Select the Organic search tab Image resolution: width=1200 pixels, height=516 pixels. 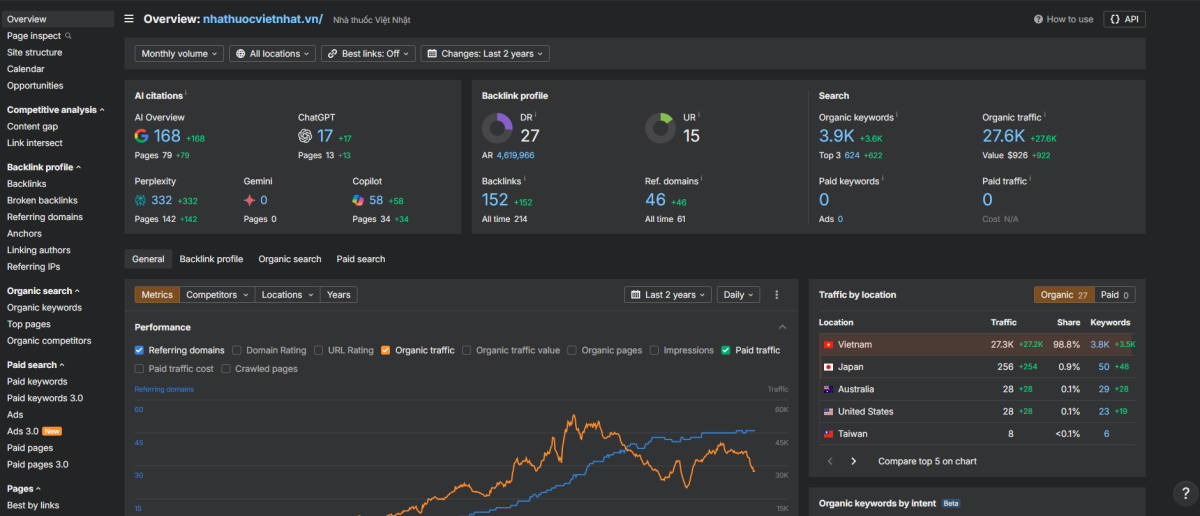coord(290,259)
